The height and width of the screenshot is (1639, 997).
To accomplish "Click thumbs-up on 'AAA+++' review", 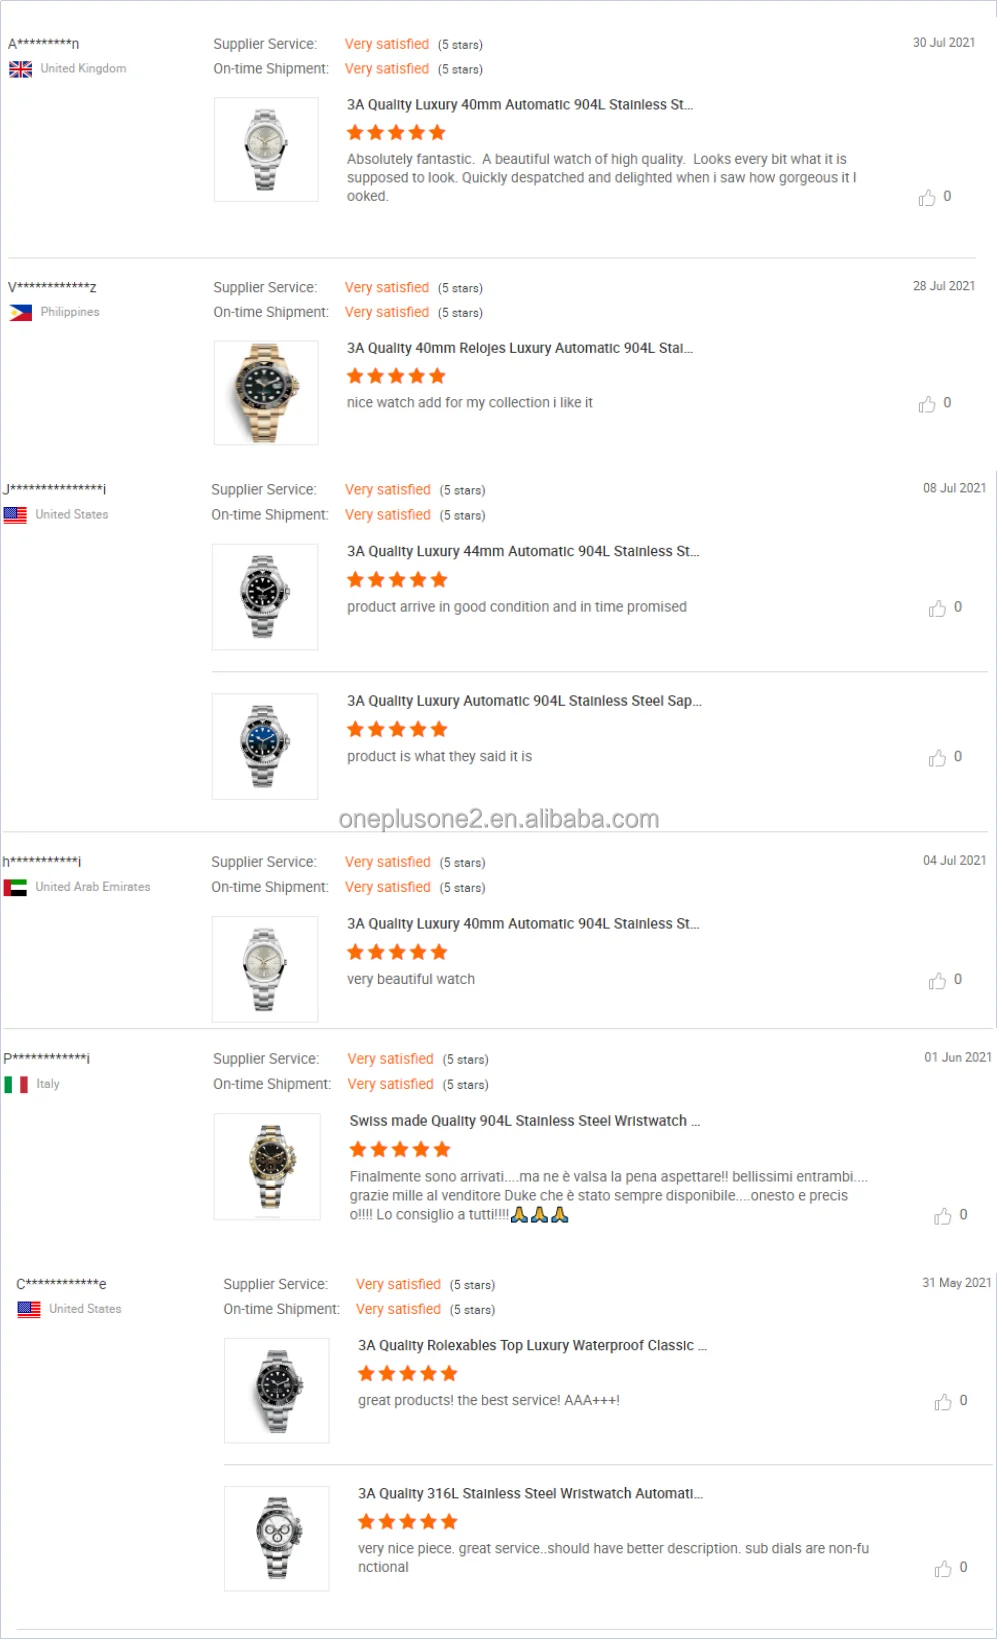I will [942, 1401].
